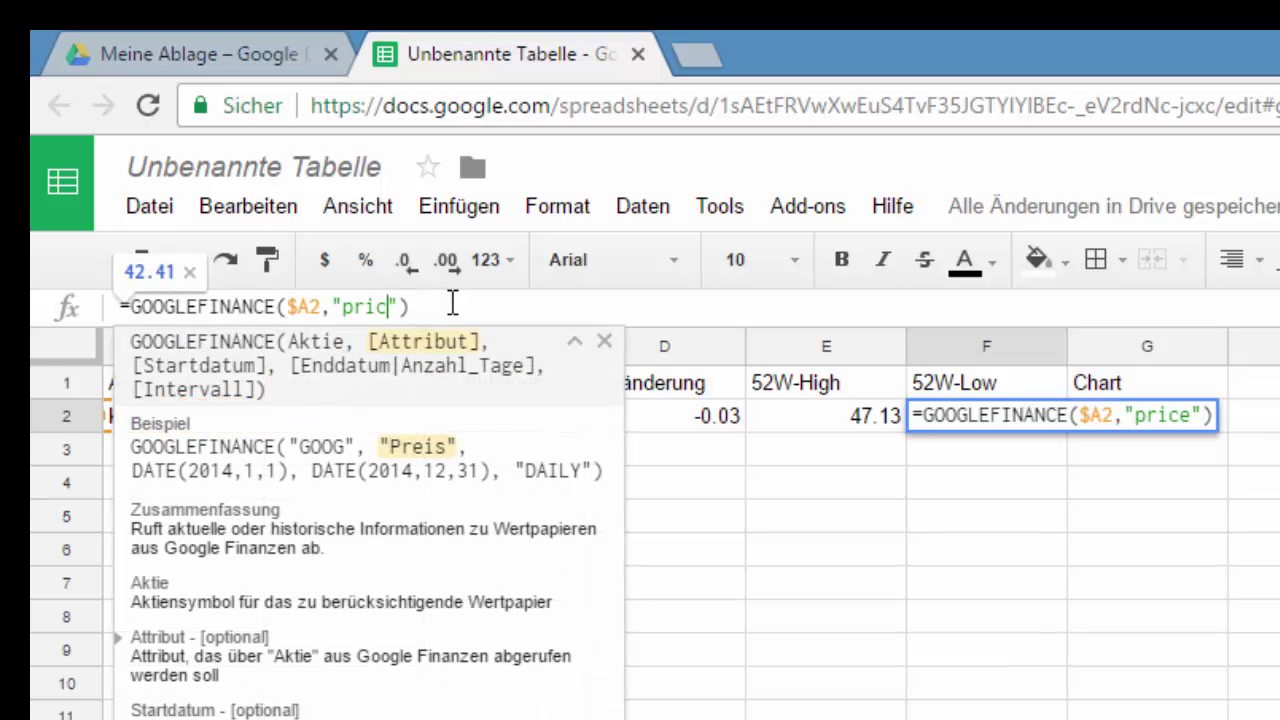Image resolution: width=1280 pixels, height=720 pixels.
Task: Select column D header
Action: click(x=664, y=346)
